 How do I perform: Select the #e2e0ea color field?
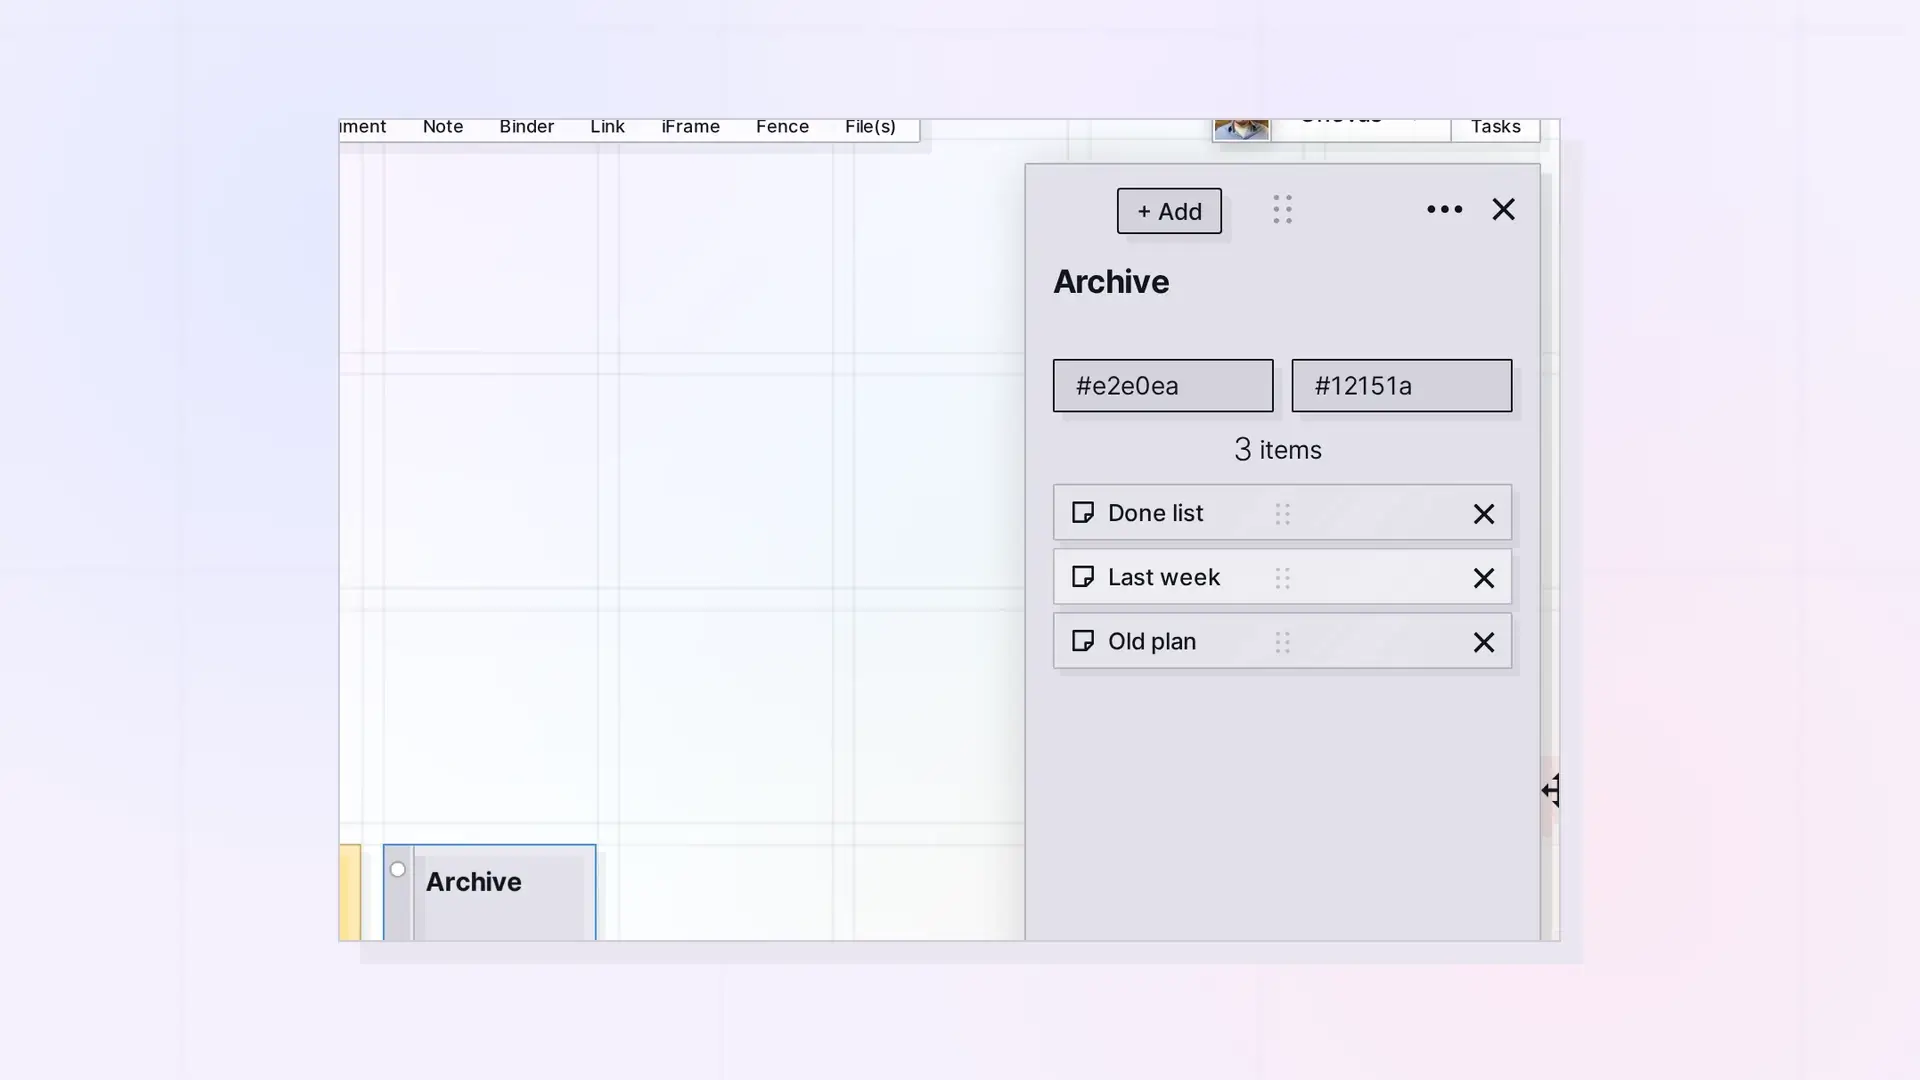pos(1163,386)
